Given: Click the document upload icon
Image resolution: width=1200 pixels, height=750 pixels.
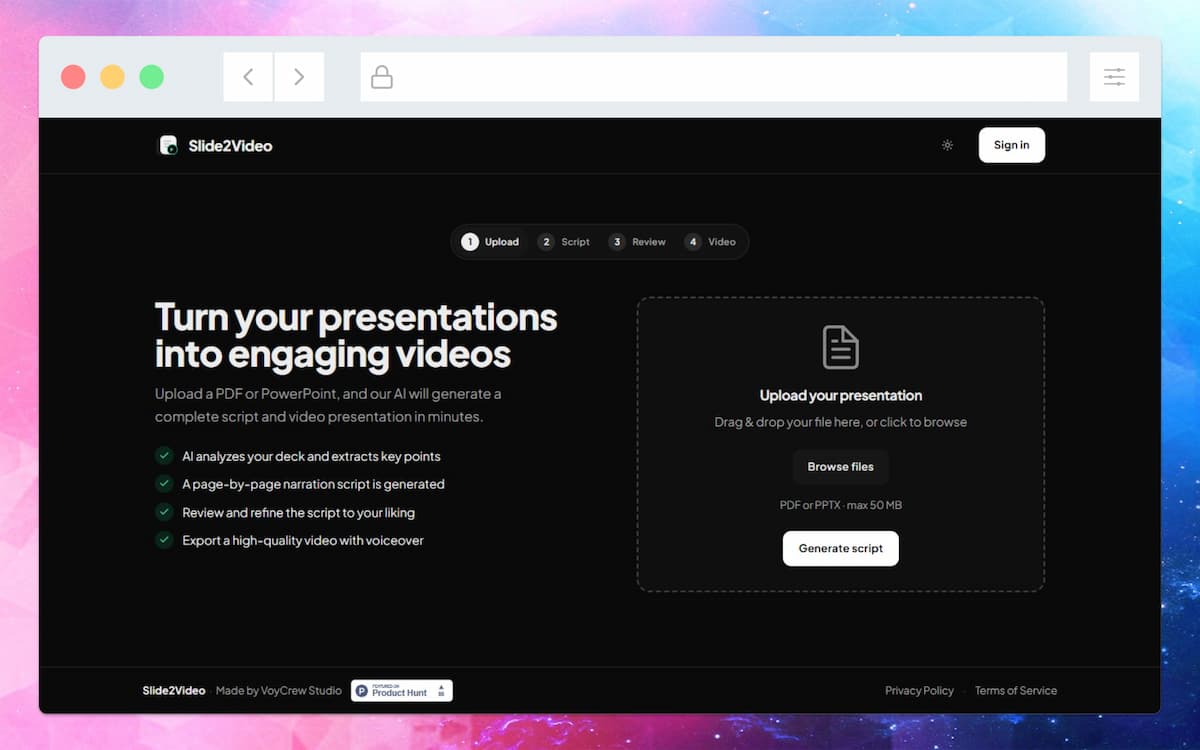Looking at the screenshot, I should [x=841, y=347].
